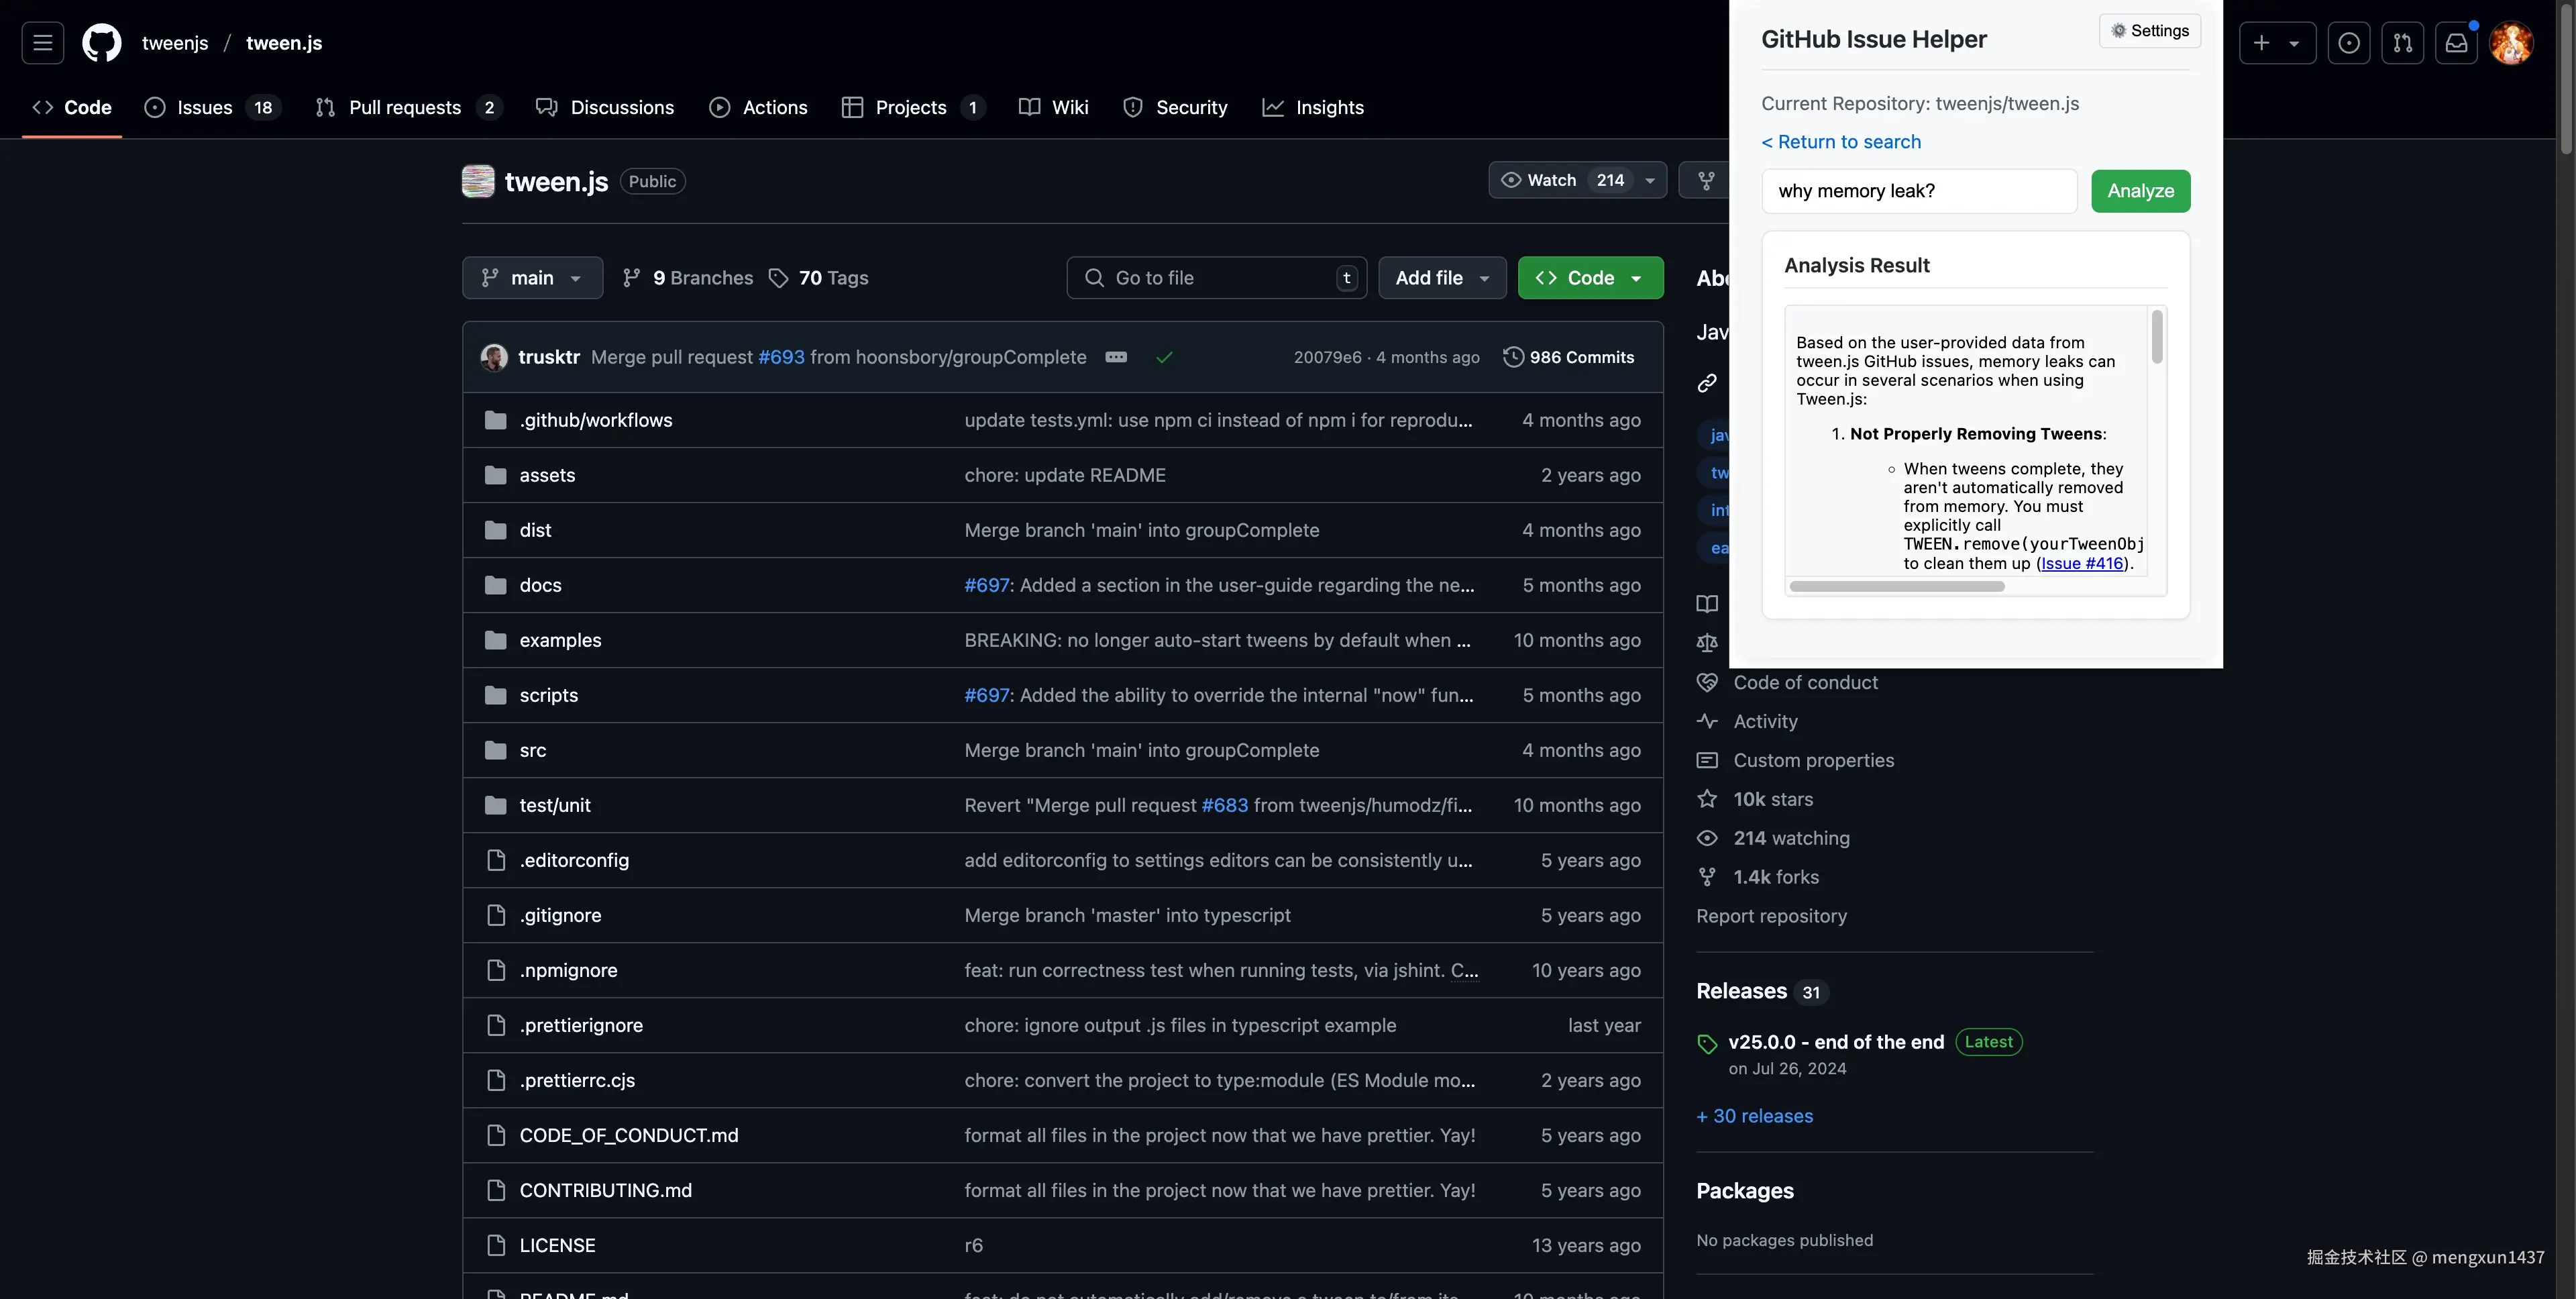This screenshot has height=1299, width=2576.
Task: Open the GitHub homepage via Octocat logo
Action: tap(101, 43)
